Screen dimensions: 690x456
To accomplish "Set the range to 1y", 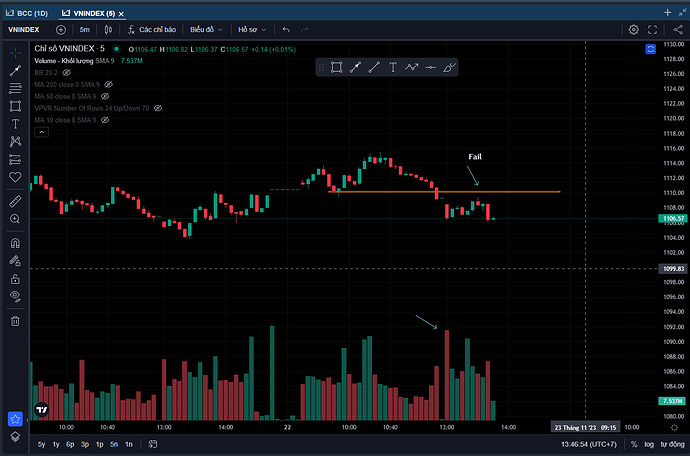I will 56,444.
